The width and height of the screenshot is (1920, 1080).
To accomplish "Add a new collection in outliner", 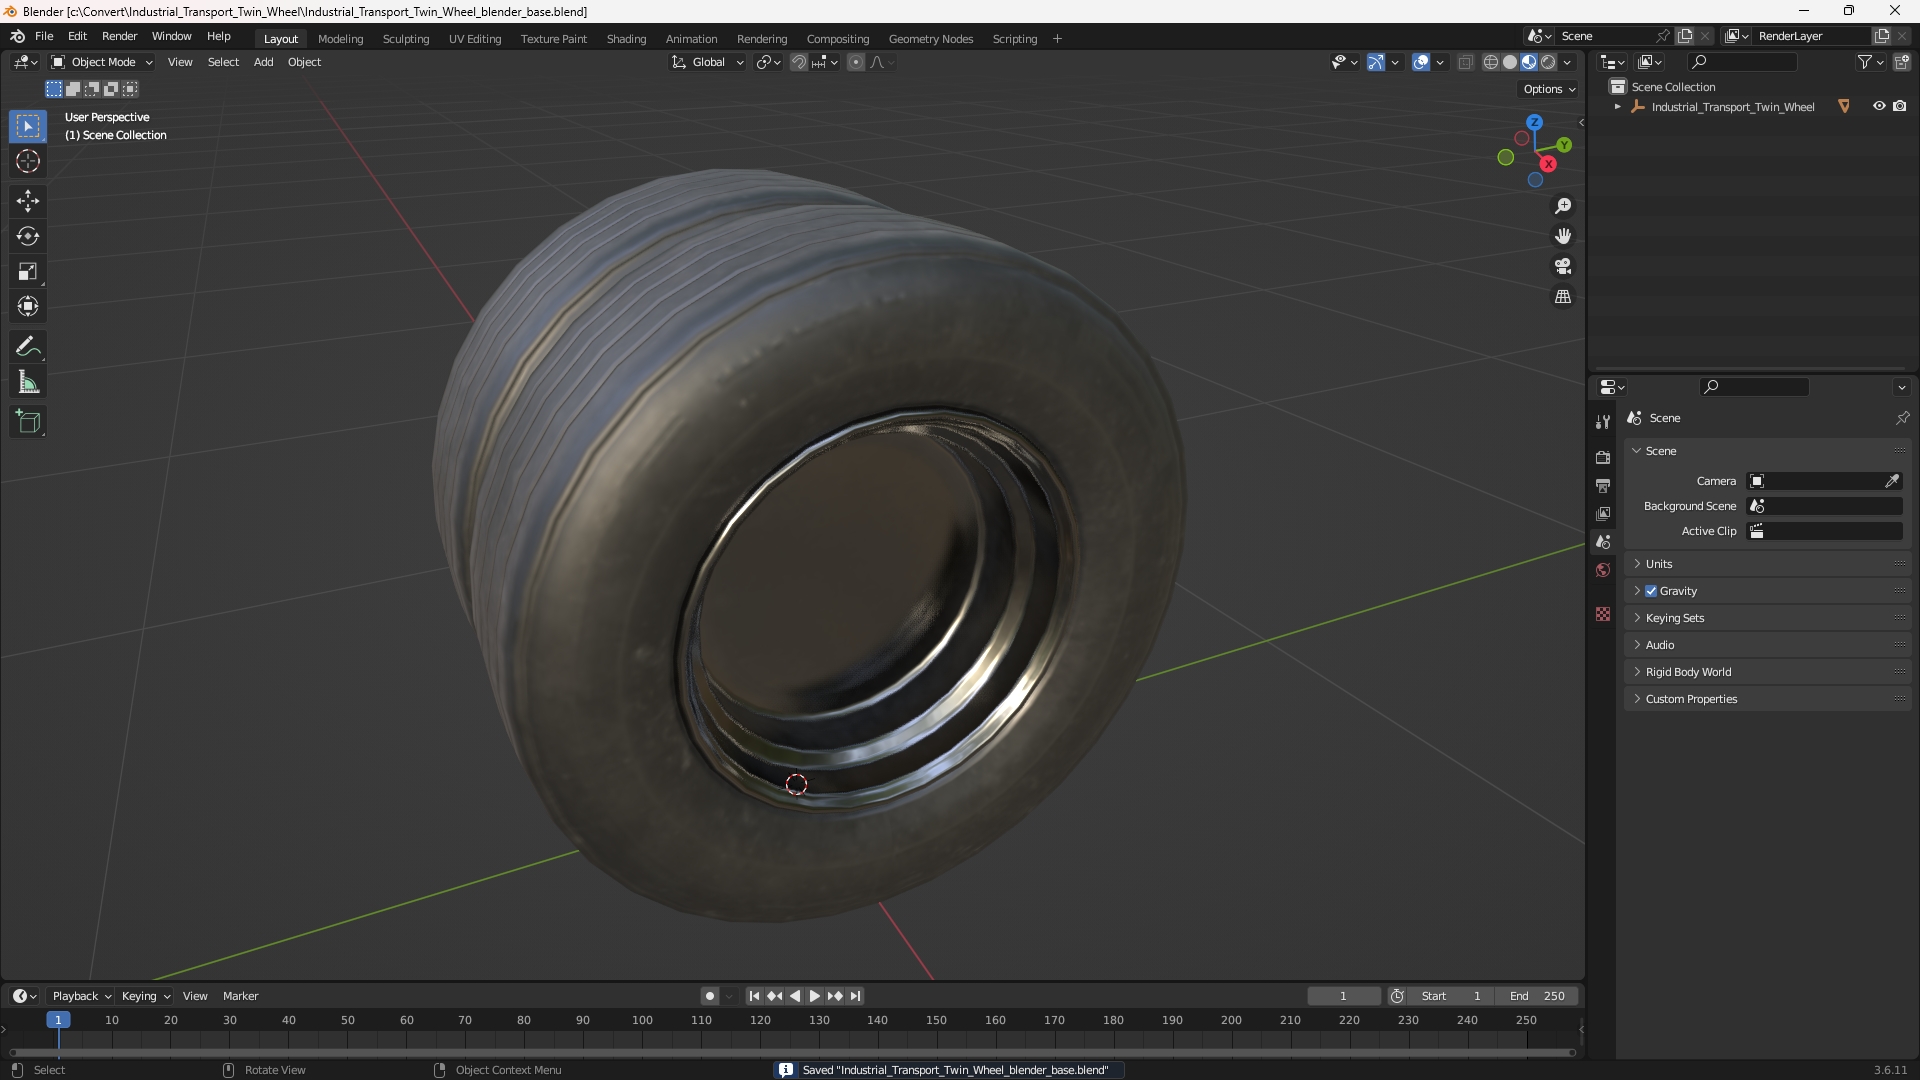I will [1902, 62].
